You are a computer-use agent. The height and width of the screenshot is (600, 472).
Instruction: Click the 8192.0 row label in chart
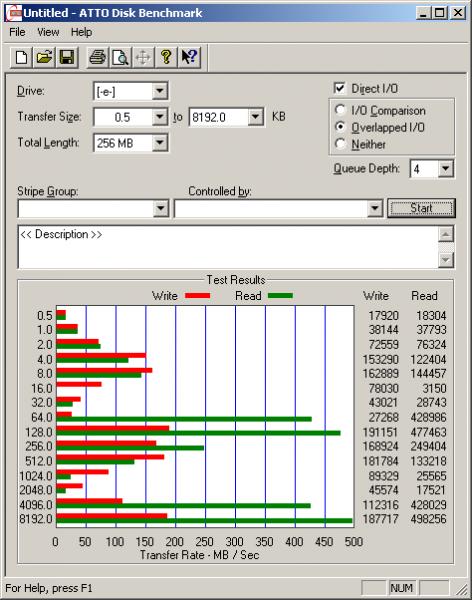coord(36,519)
